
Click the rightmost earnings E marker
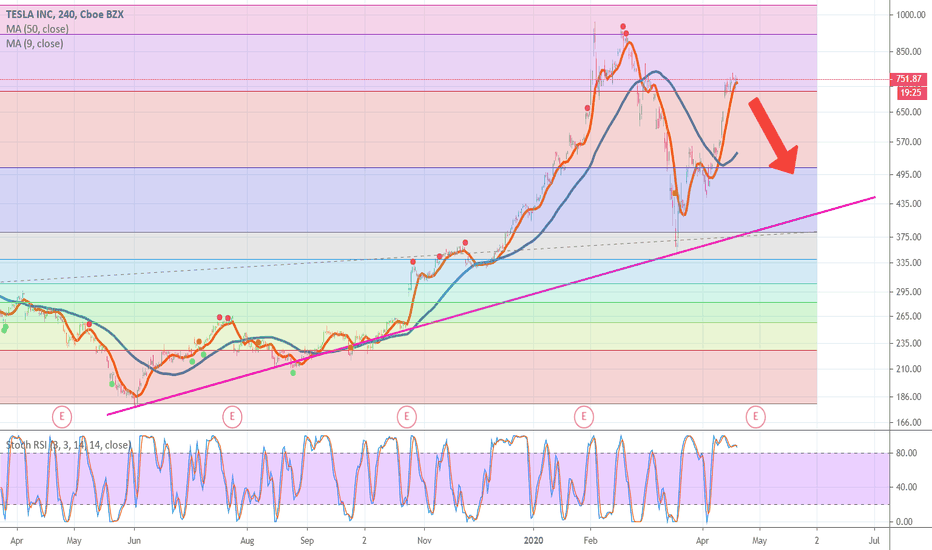coord(755,417)
